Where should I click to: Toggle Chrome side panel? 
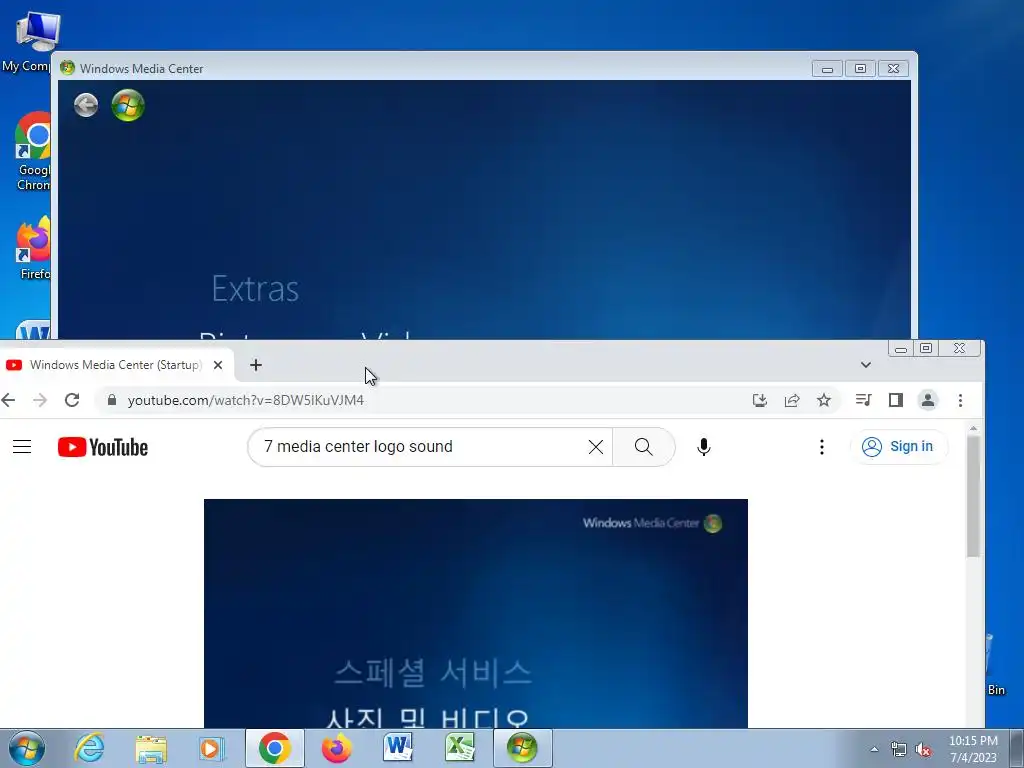[896, 400]
